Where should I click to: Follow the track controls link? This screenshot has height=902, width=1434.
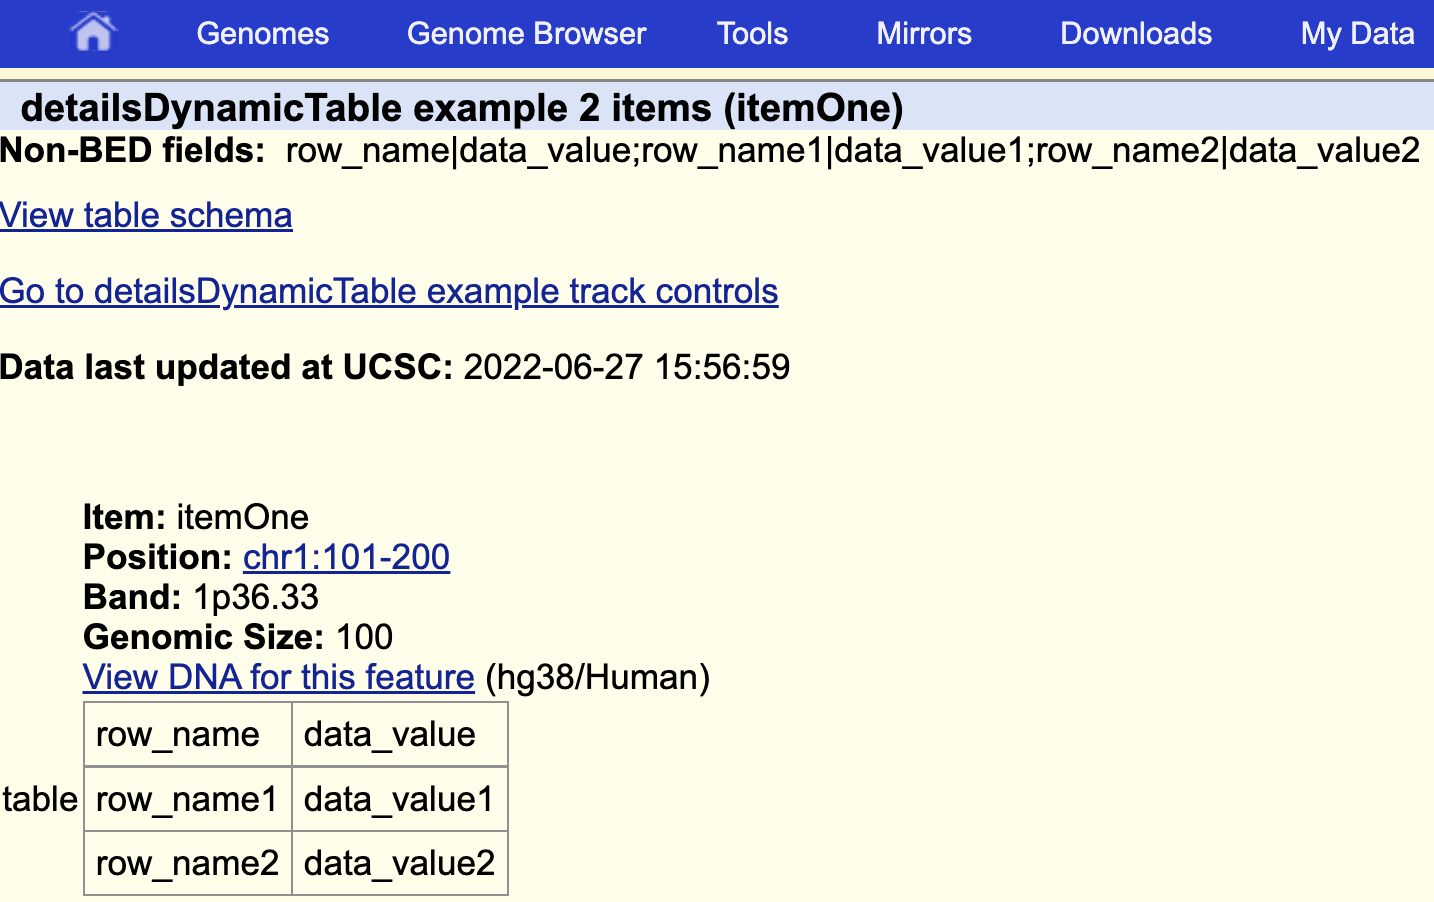click(389, 291)
